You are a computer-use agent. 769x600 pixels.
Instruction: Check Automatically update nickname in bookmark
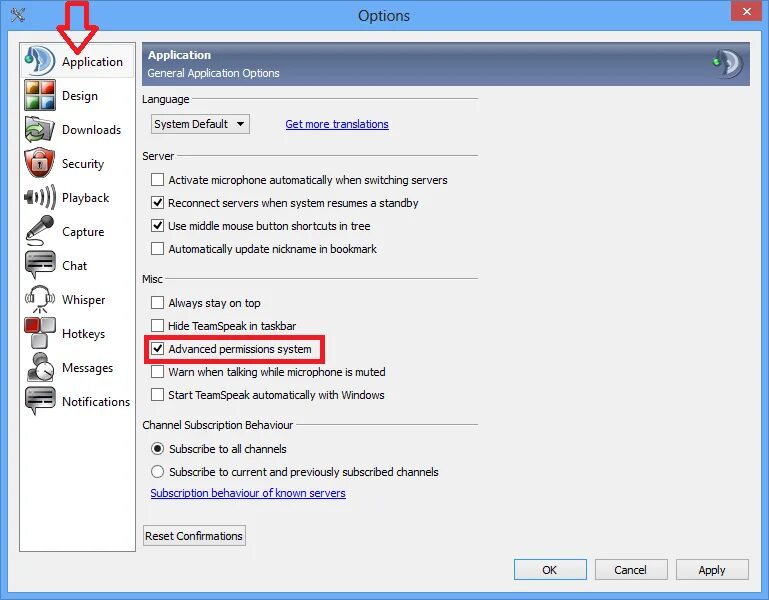[157, 249]
